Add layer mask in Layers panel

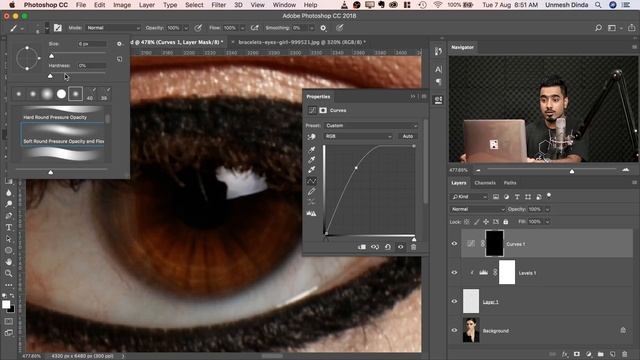(577, 354)
